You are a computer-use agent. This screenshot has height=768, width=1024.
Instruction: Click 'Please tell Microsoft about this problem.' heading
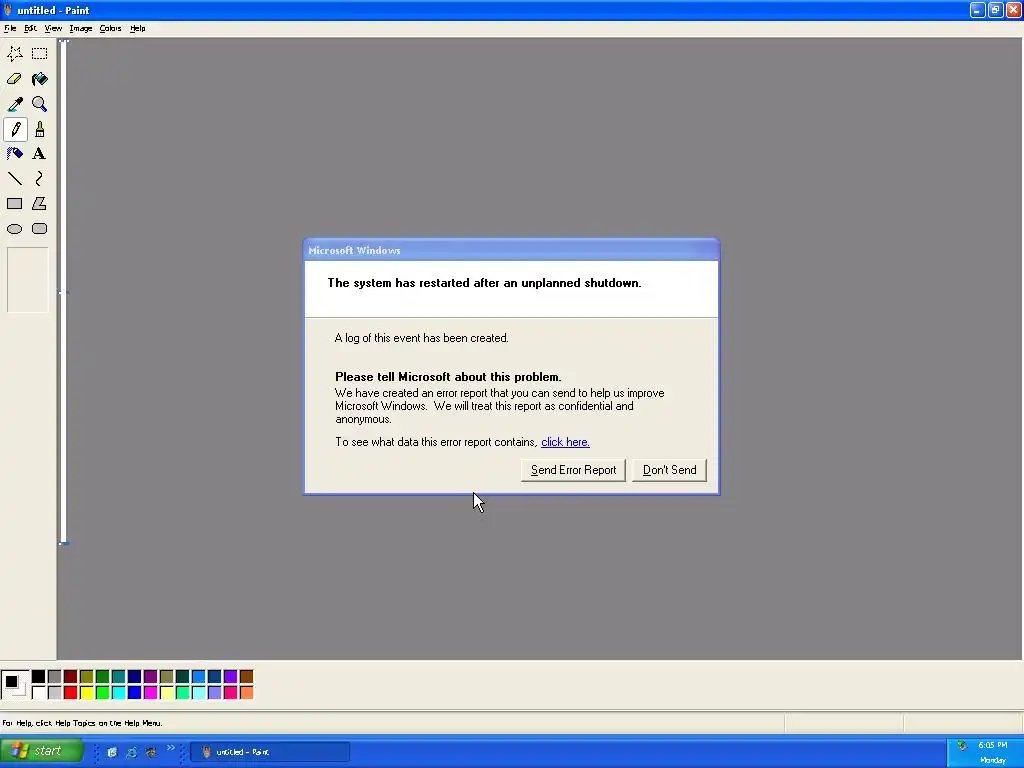tap(448, 377)
